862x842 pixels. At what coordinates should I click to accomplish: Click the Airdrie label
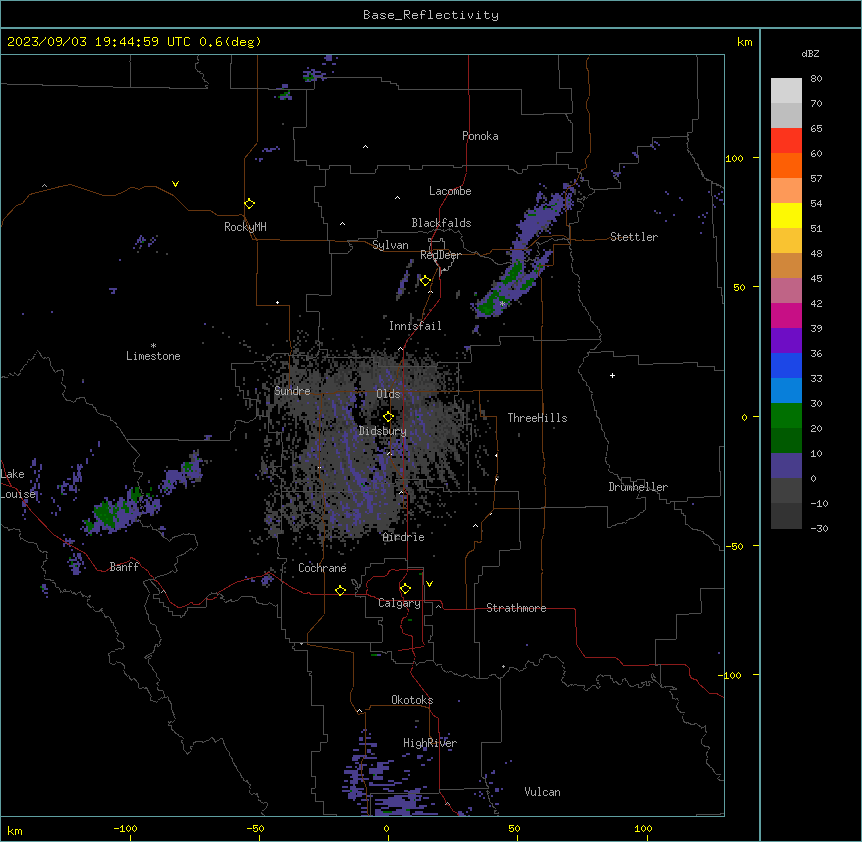point(404,537)
